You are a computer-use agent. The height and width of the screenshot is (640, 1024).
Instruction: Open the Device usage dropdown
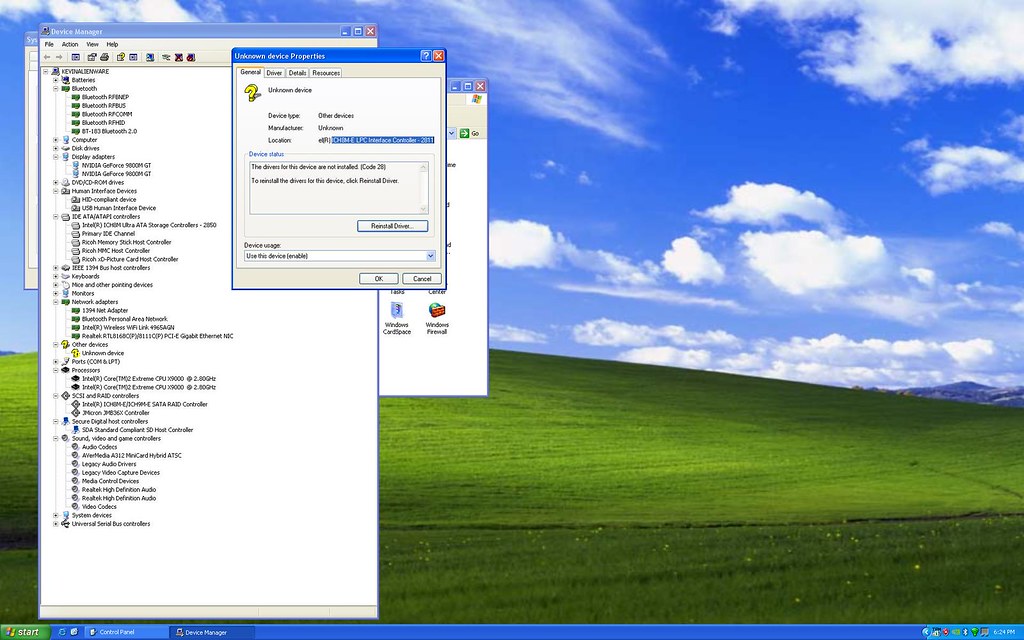[430, 256]
